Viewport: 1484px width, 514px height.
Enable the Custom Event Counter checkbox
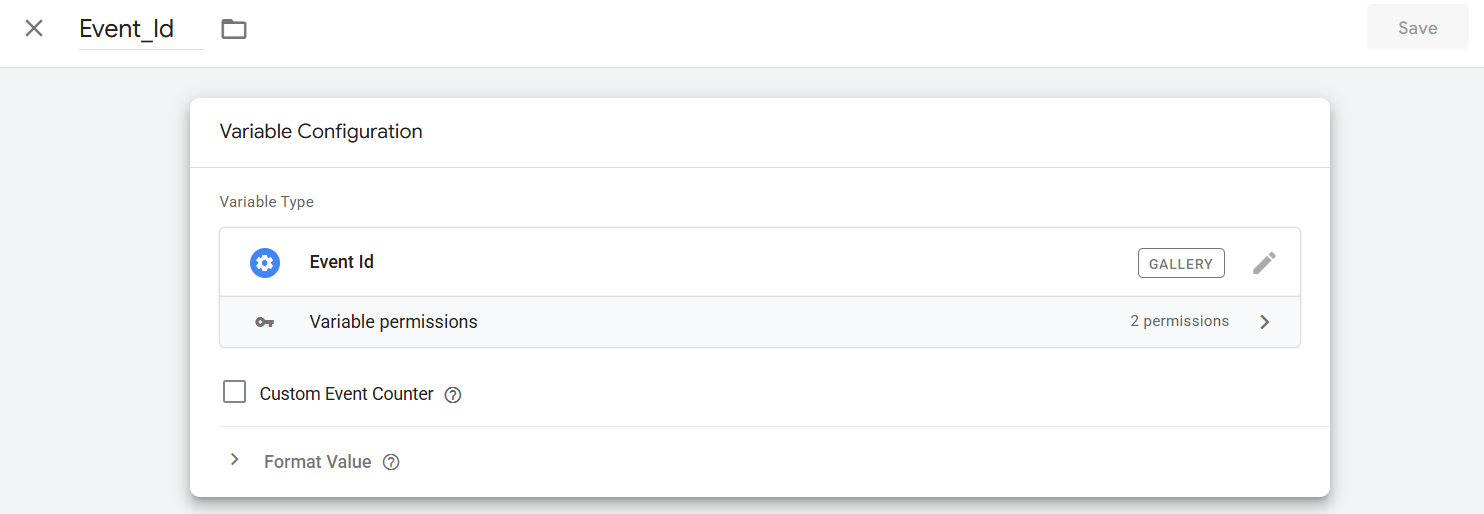point(235,392)
